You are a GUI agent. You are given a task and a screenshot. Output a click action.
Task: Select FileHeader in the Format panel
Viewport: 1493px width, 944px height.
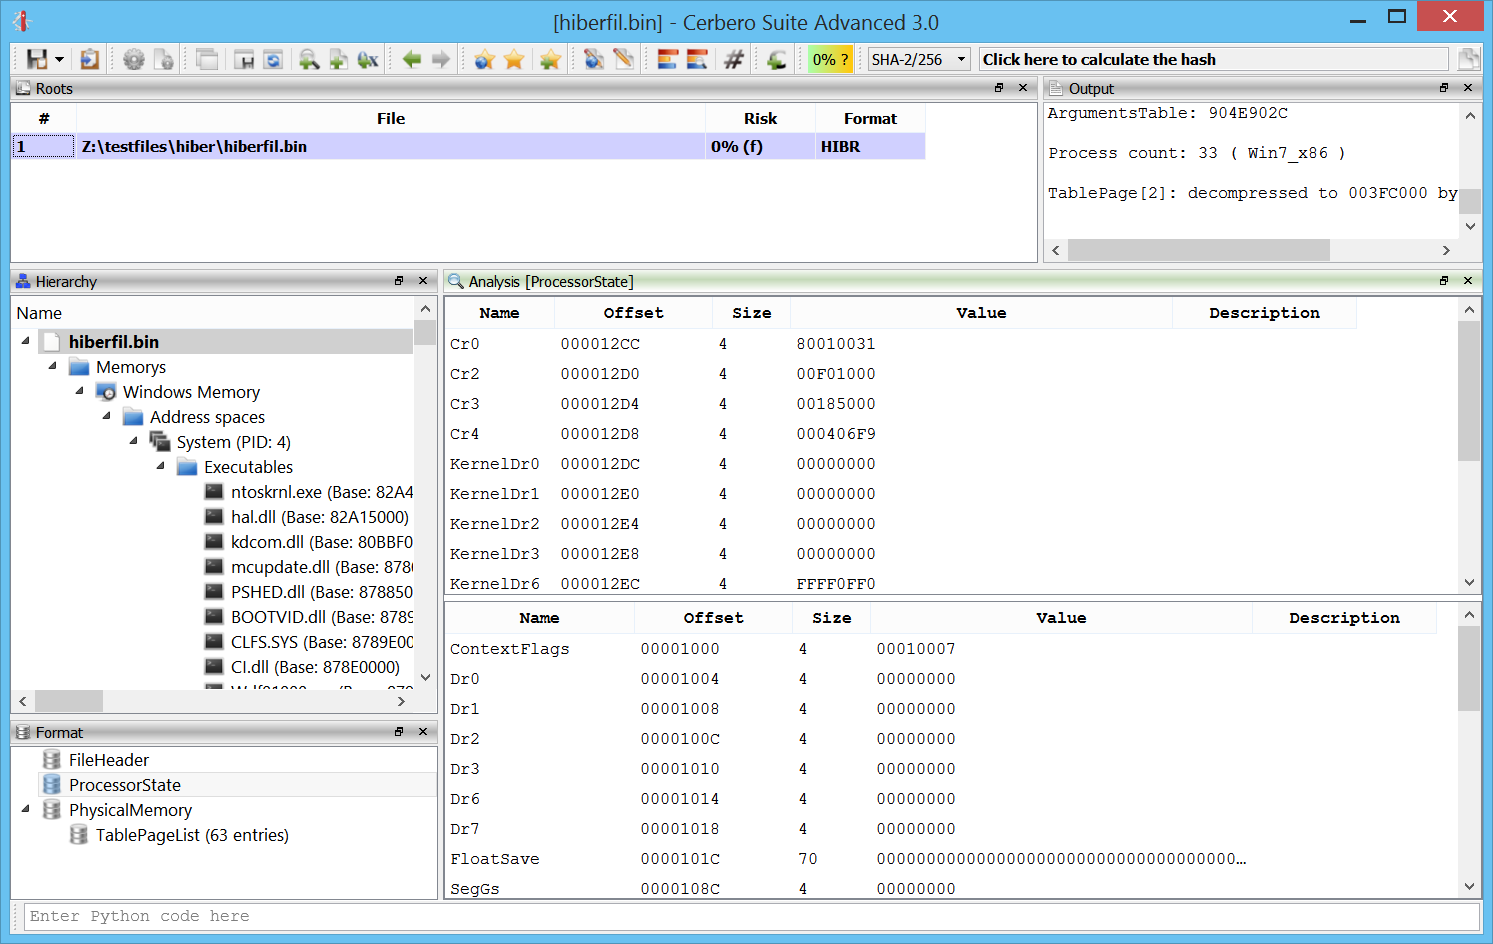click(x=108, y=760)
